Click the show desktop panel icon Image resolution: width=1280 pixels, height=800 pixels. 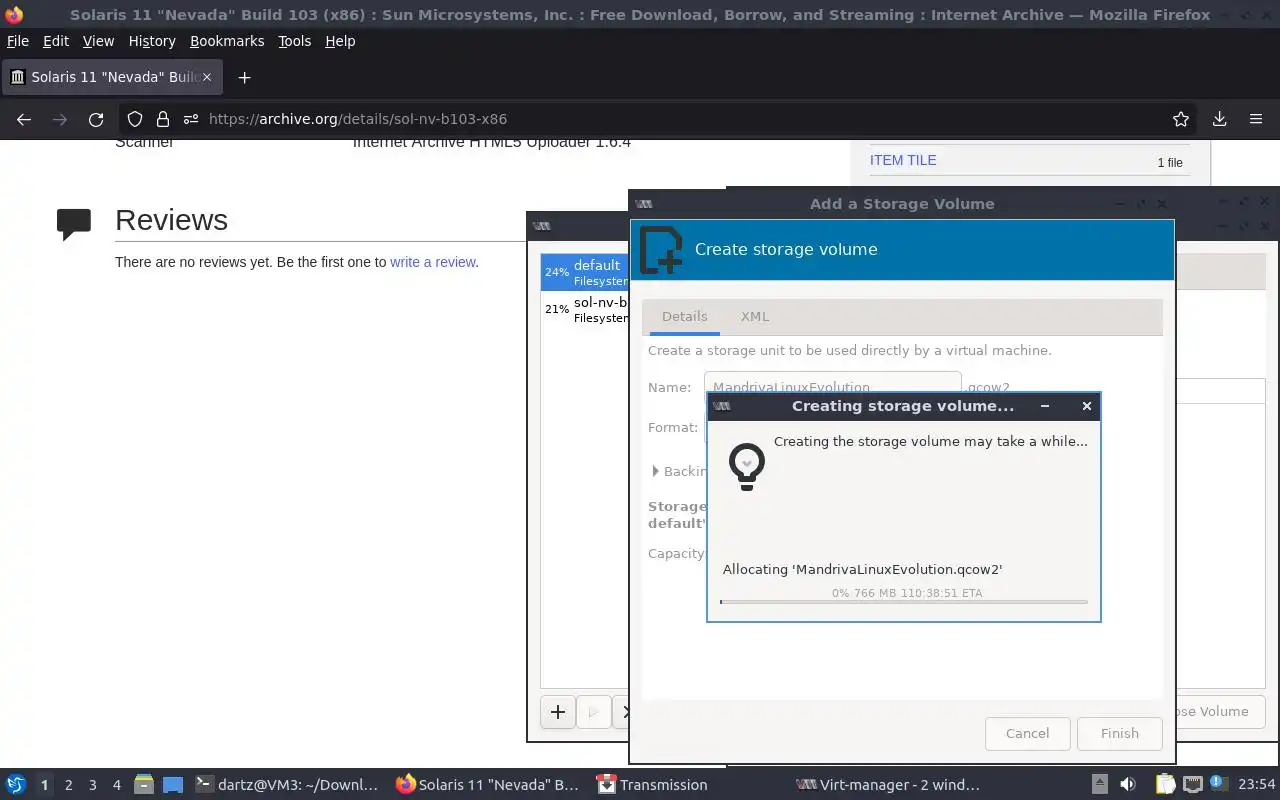click(x=173, y=785)
